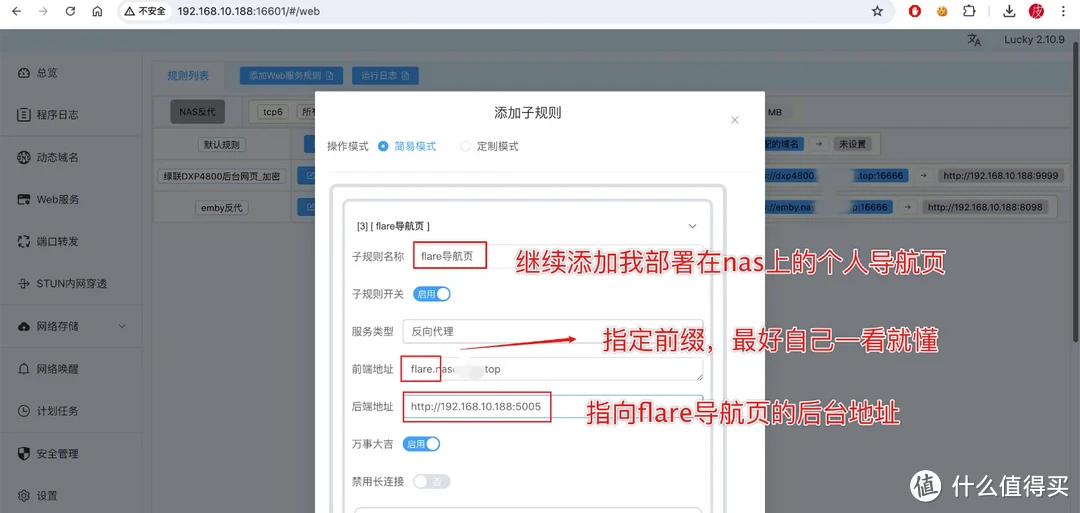Toggle the 子规则开关 switch
The image size is (1080, 513).
click(x=431, y=294)
